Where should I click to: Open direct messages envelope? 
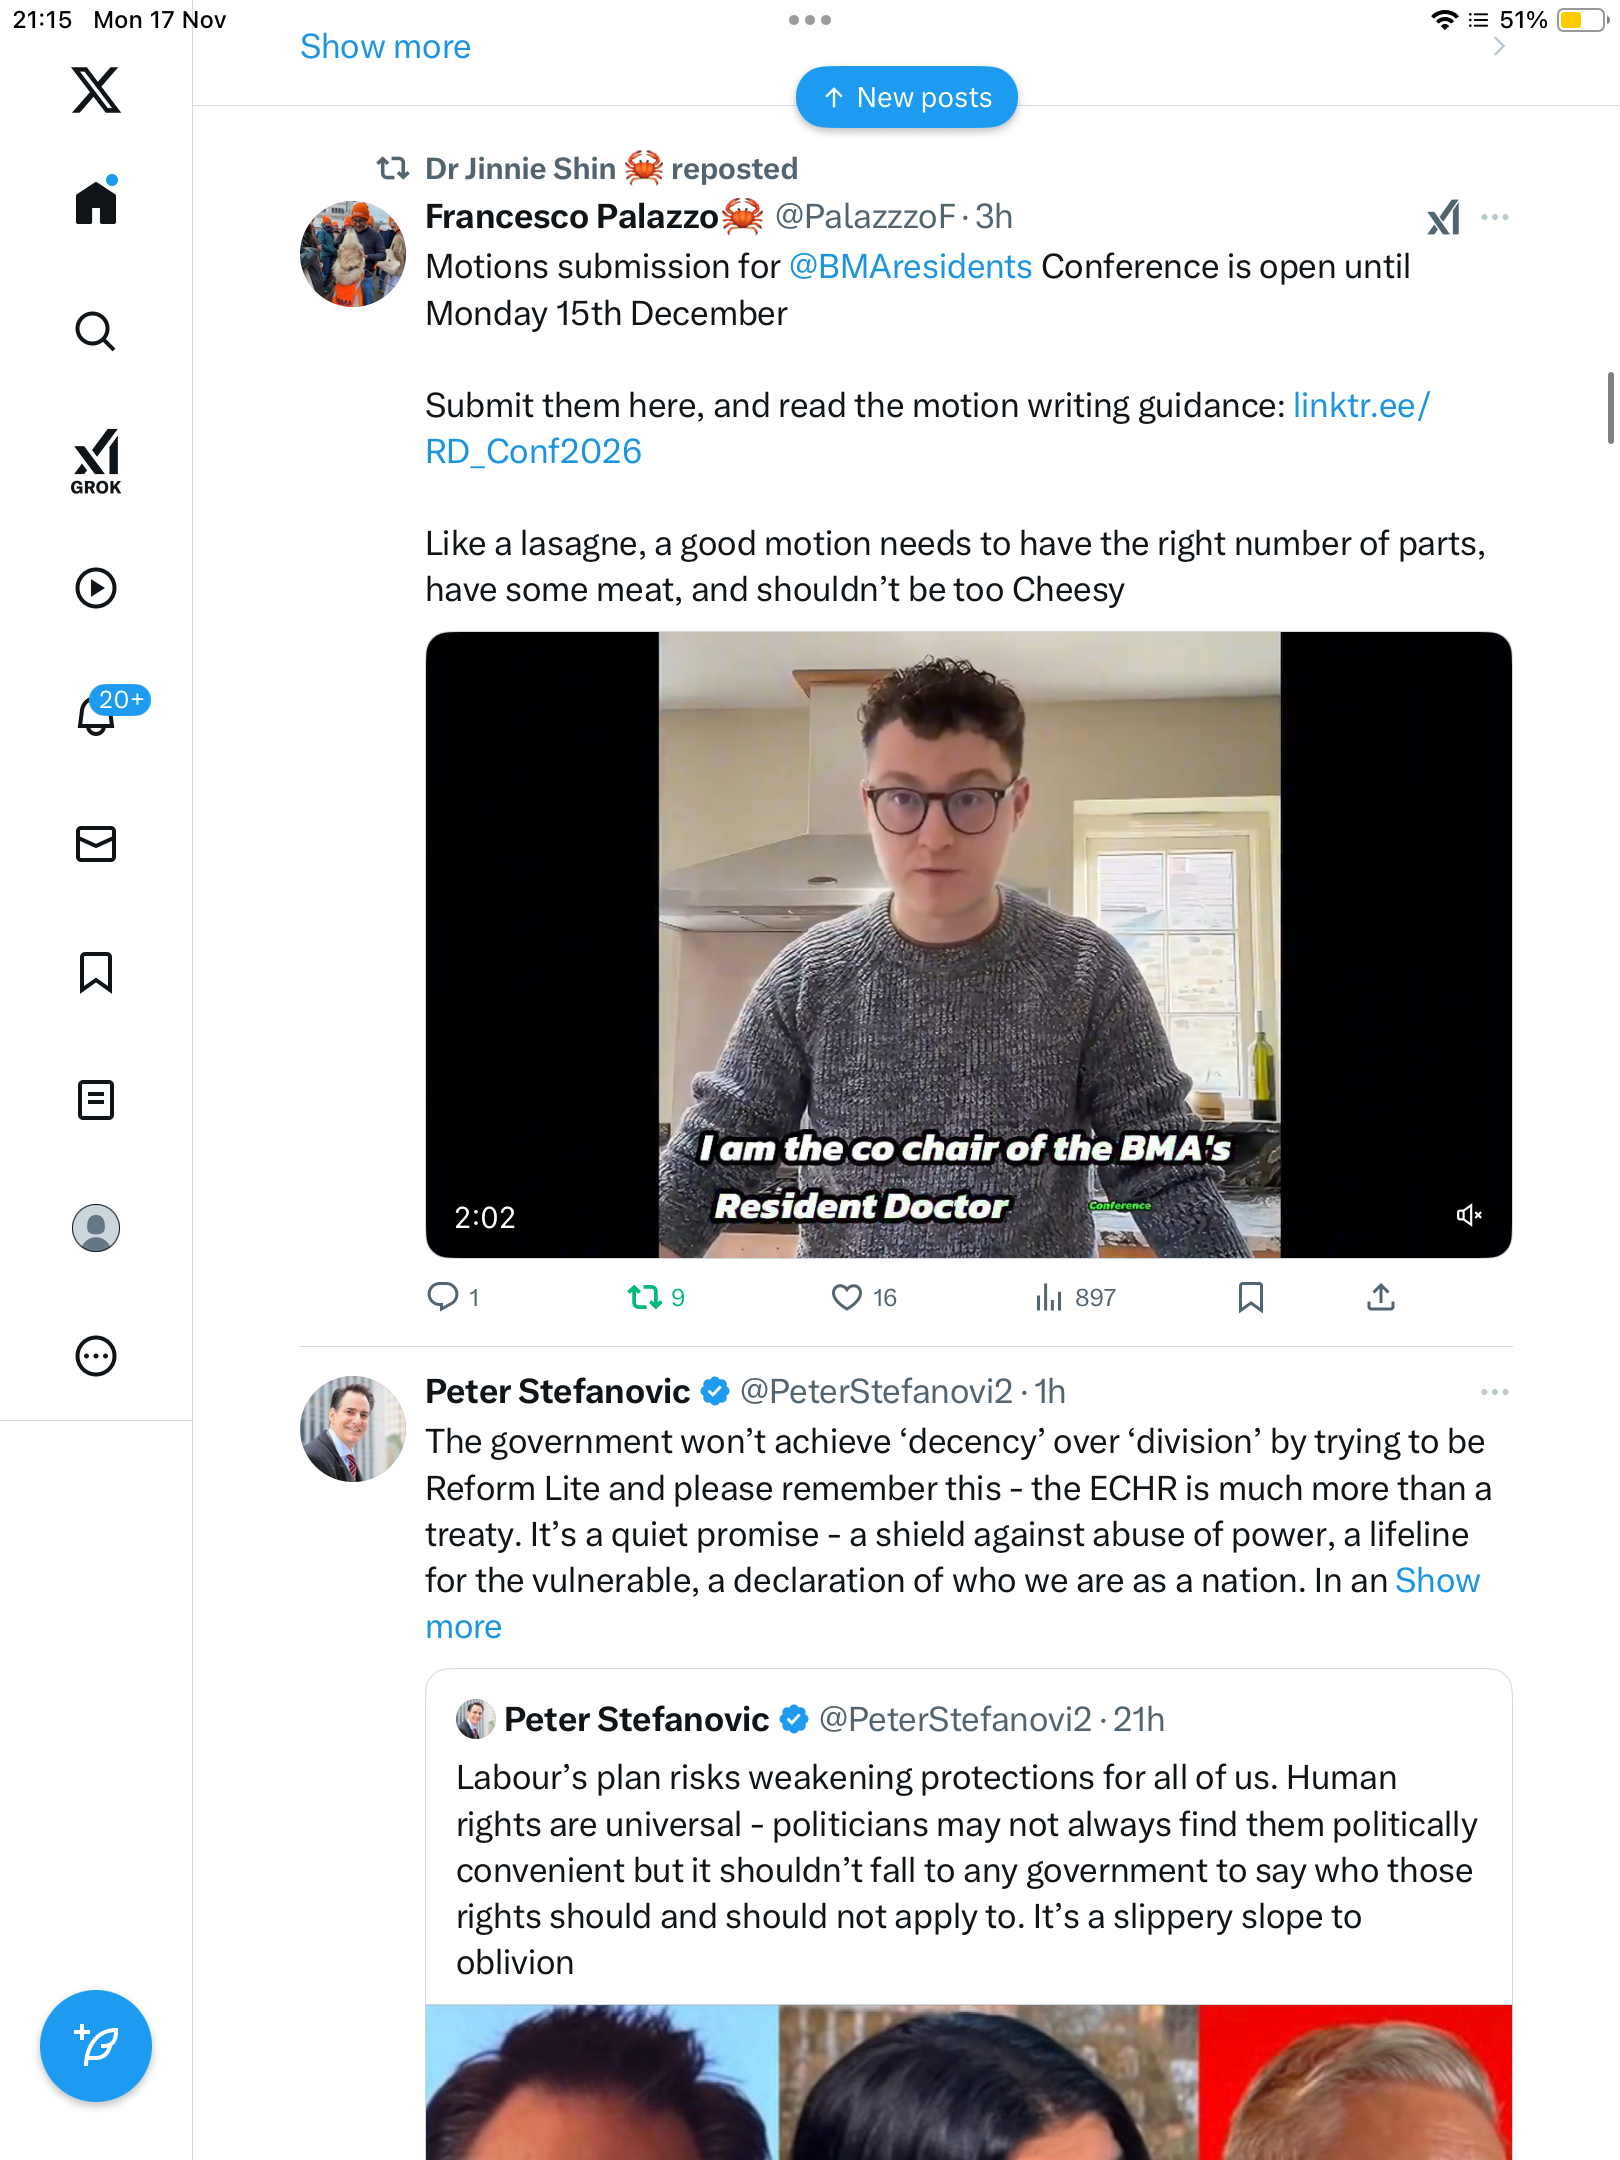point(96,844)
